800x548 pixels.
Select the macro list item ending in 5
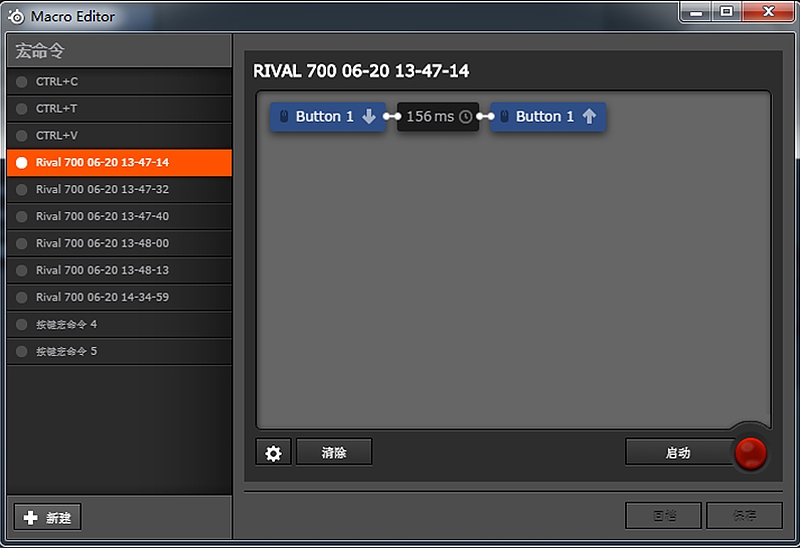coord(119,352)
